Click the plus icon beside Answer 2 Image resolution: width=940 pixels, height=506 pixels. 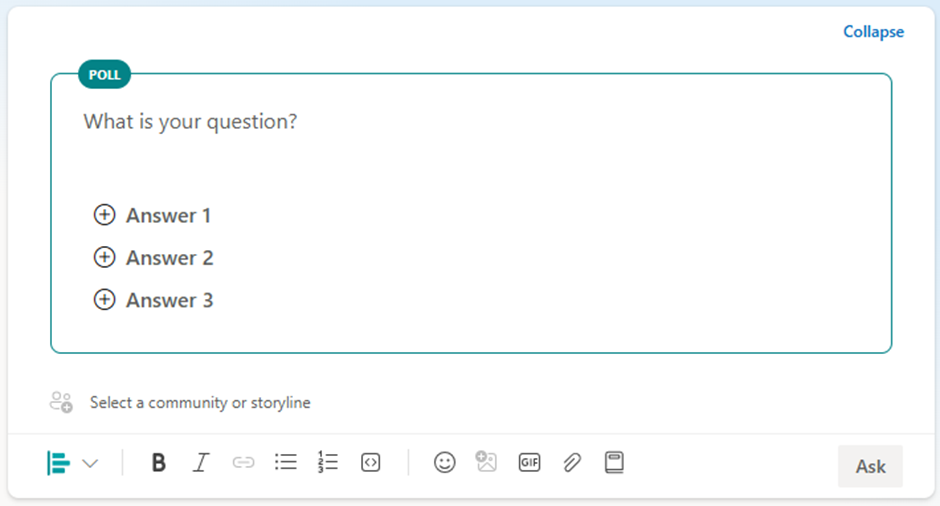click(x=104, y=258)
